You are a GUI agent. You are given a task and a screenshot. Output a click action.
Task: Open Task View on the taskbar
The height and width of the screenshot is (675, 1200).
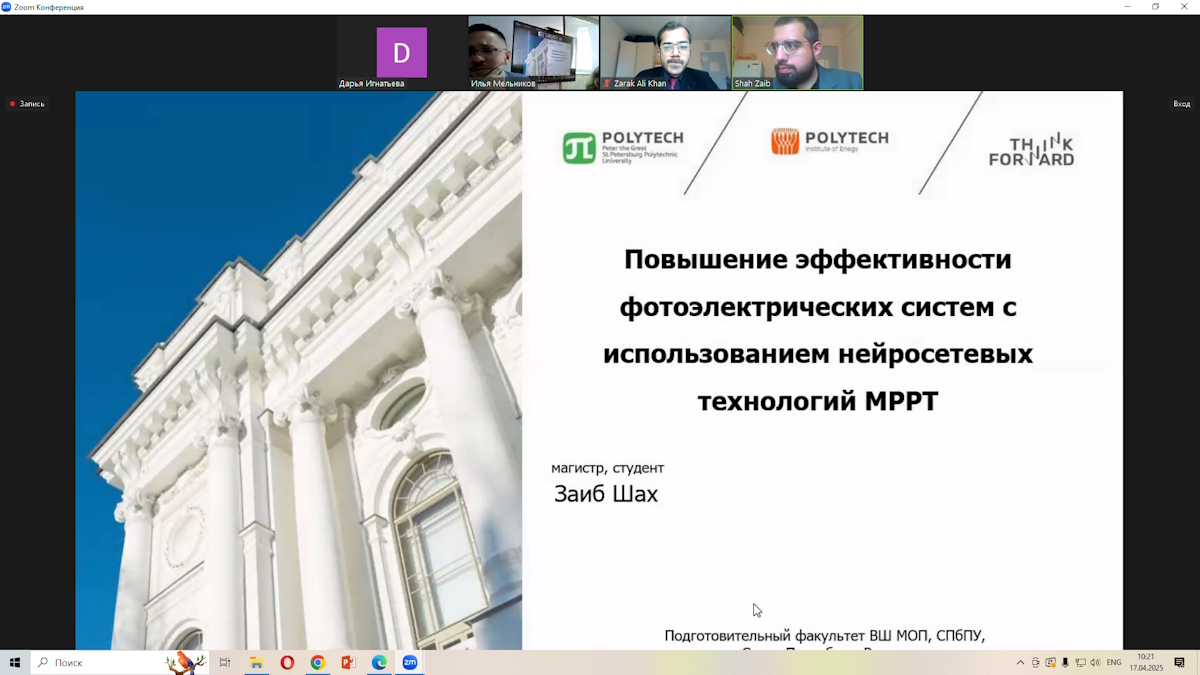tap(225, 663)
